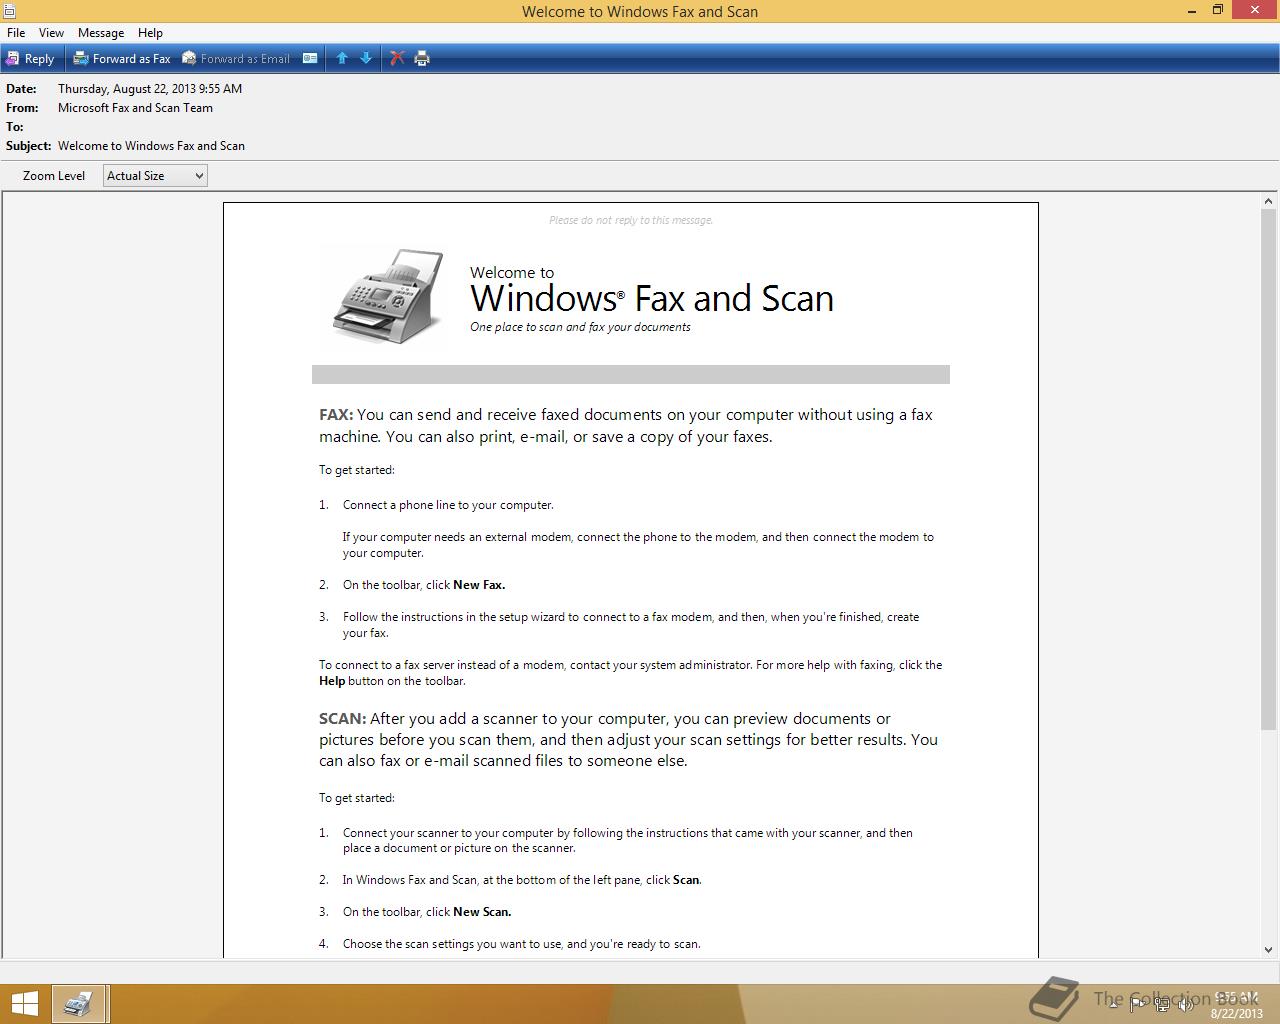Click the network tray icon
1280x1024 pixels.
pos(1161,1004)
